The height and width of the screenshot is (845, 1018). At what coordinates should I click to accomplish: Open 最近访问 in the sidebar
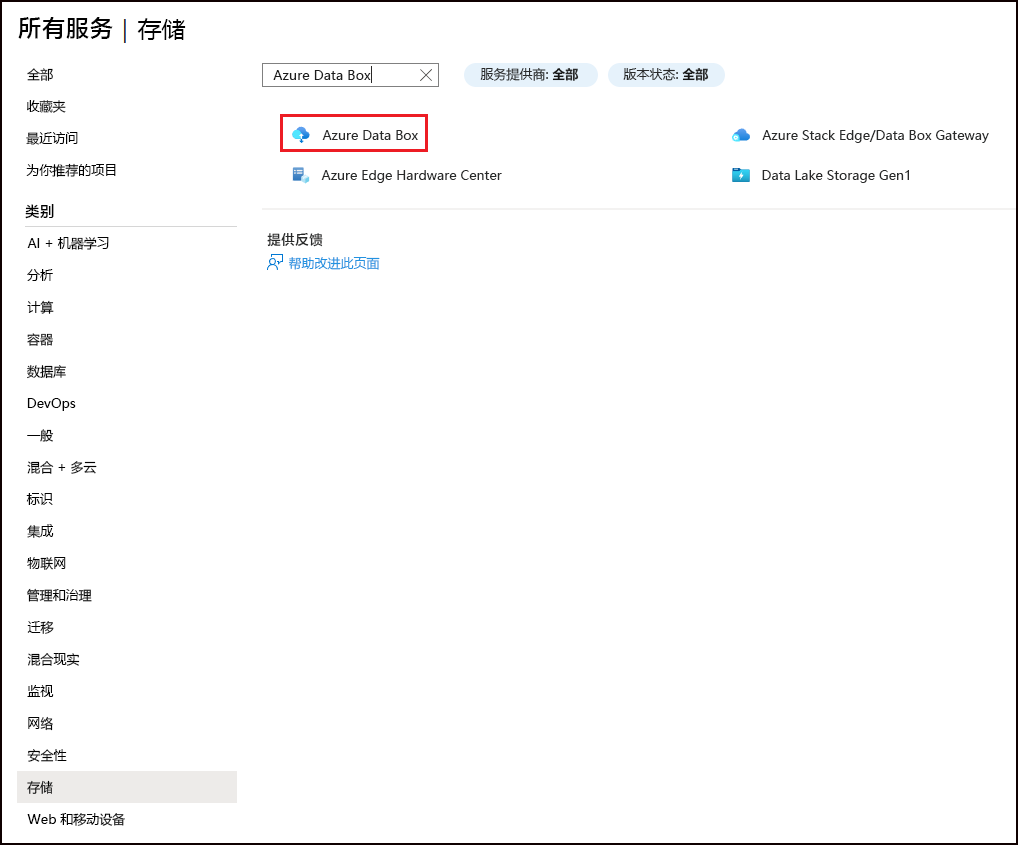[x=52, y=138]
